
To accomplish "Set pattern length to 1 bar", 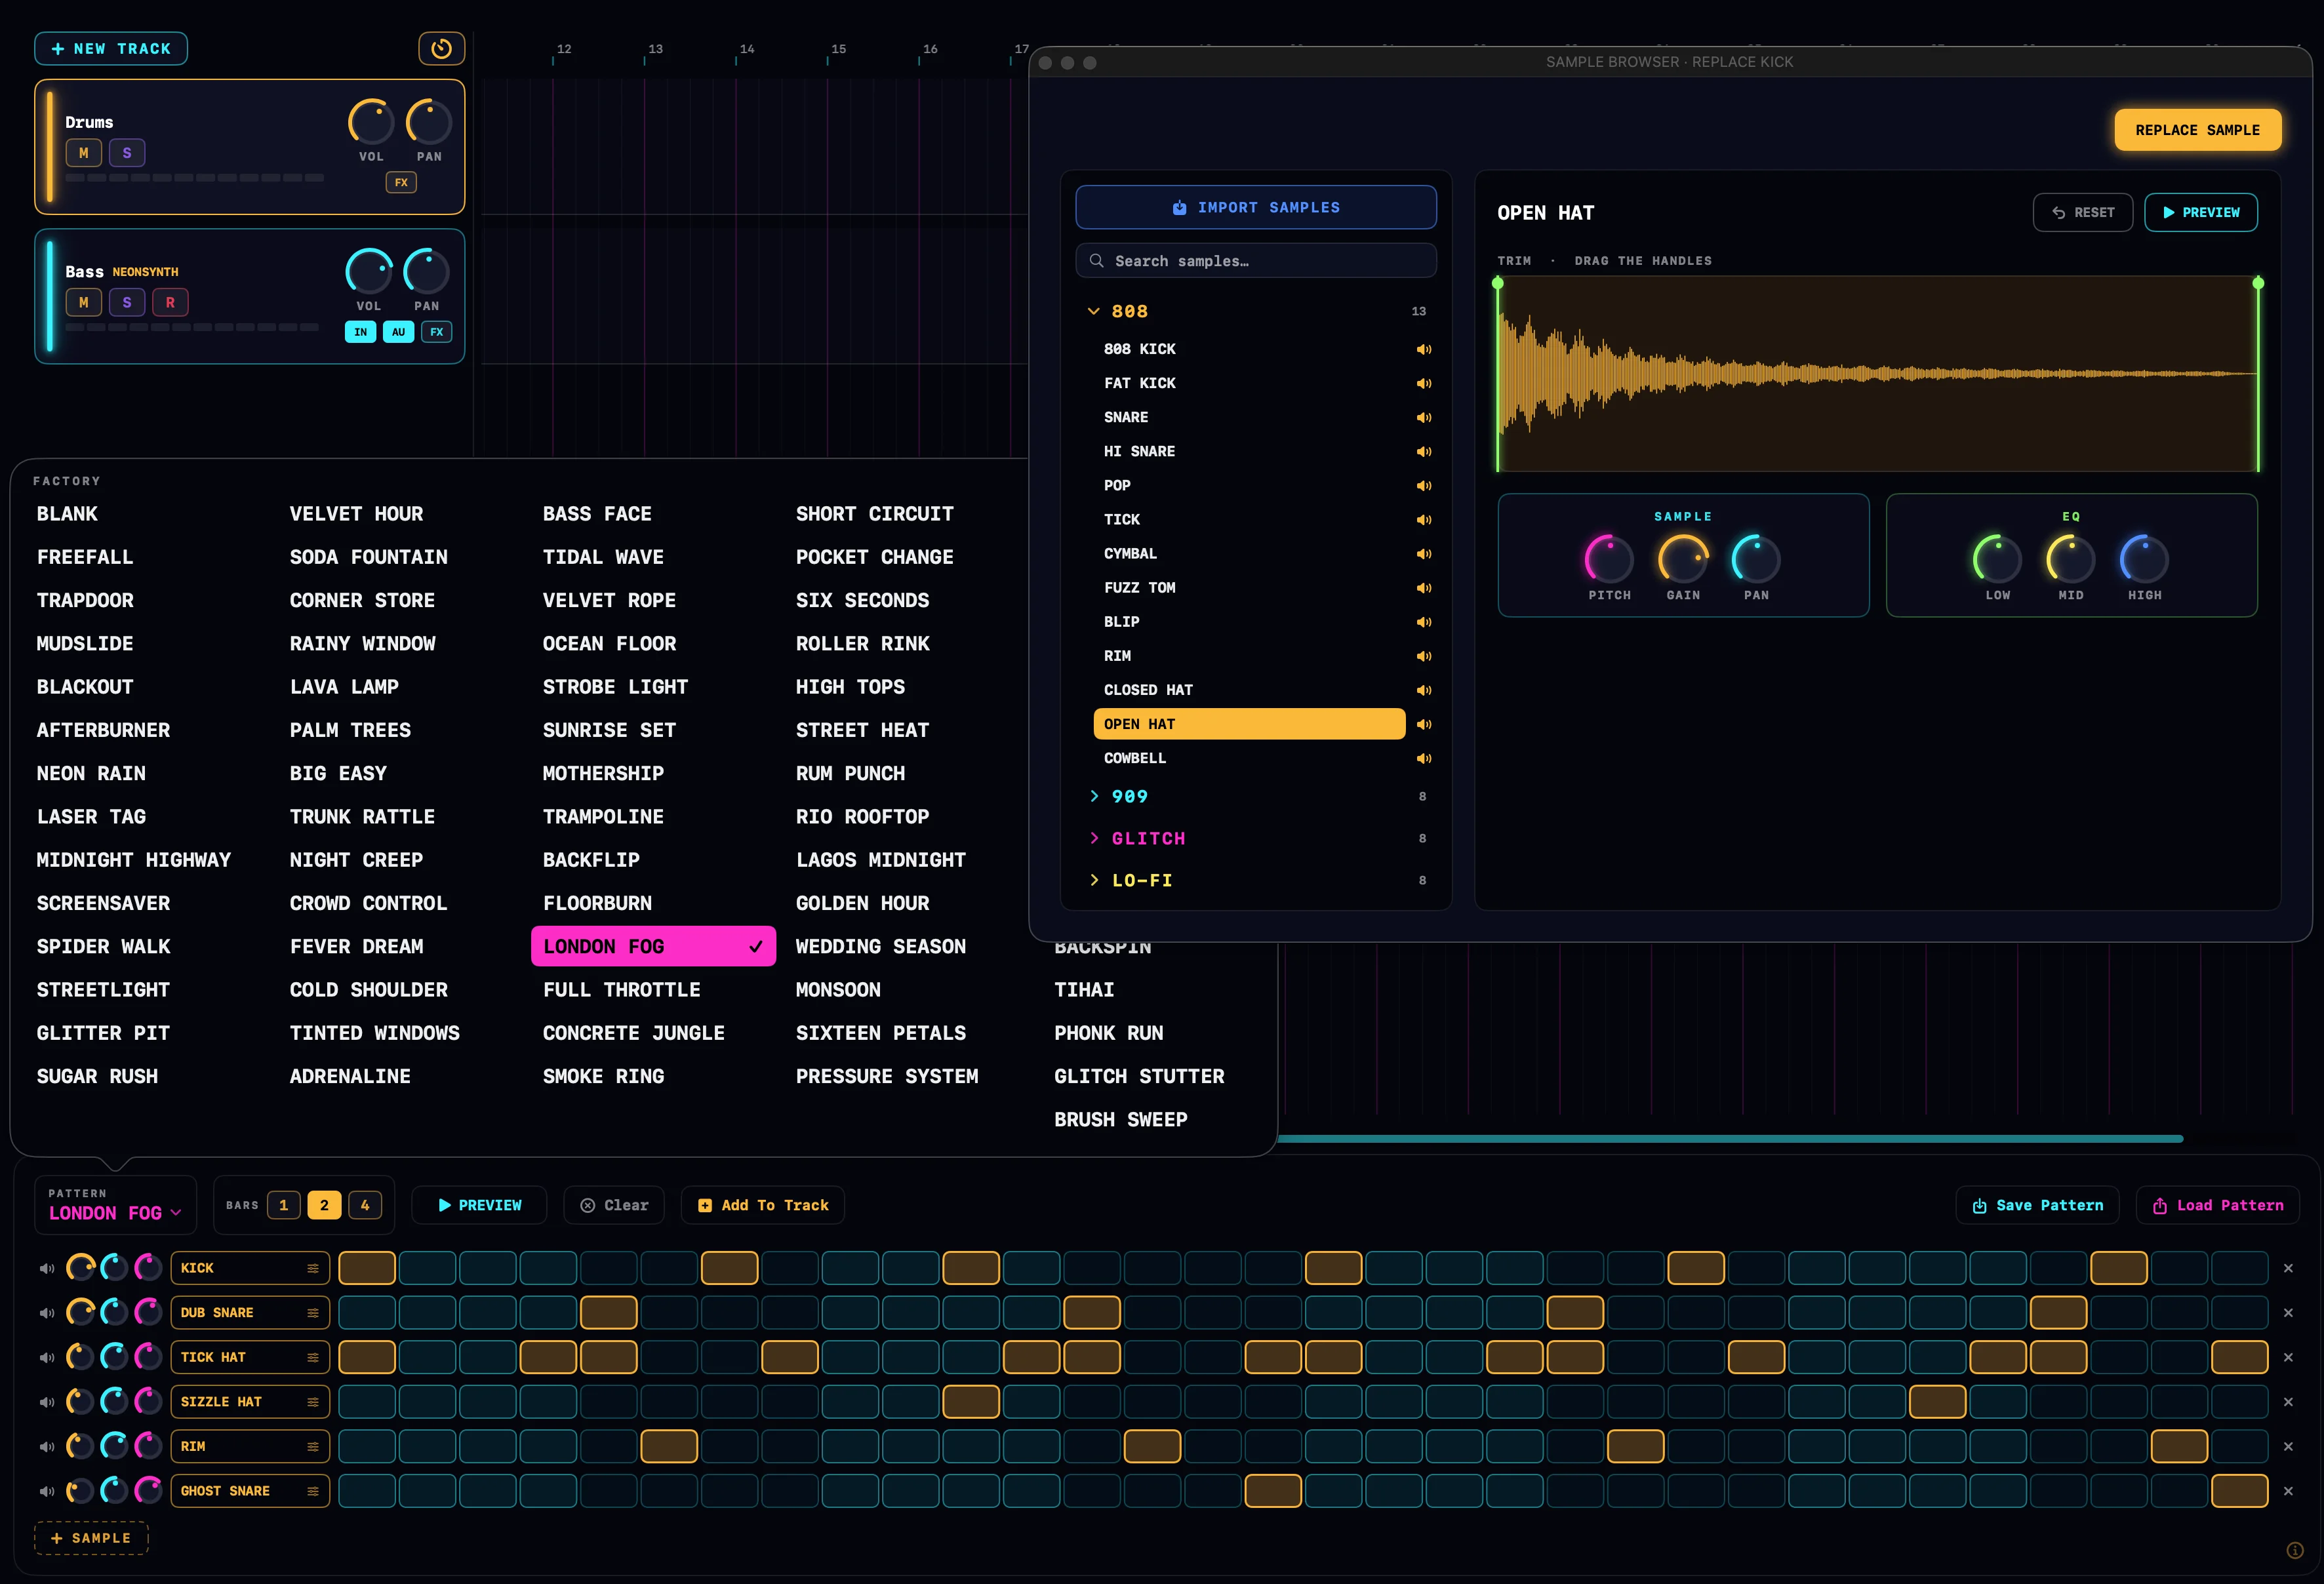I will [284, 1205].
